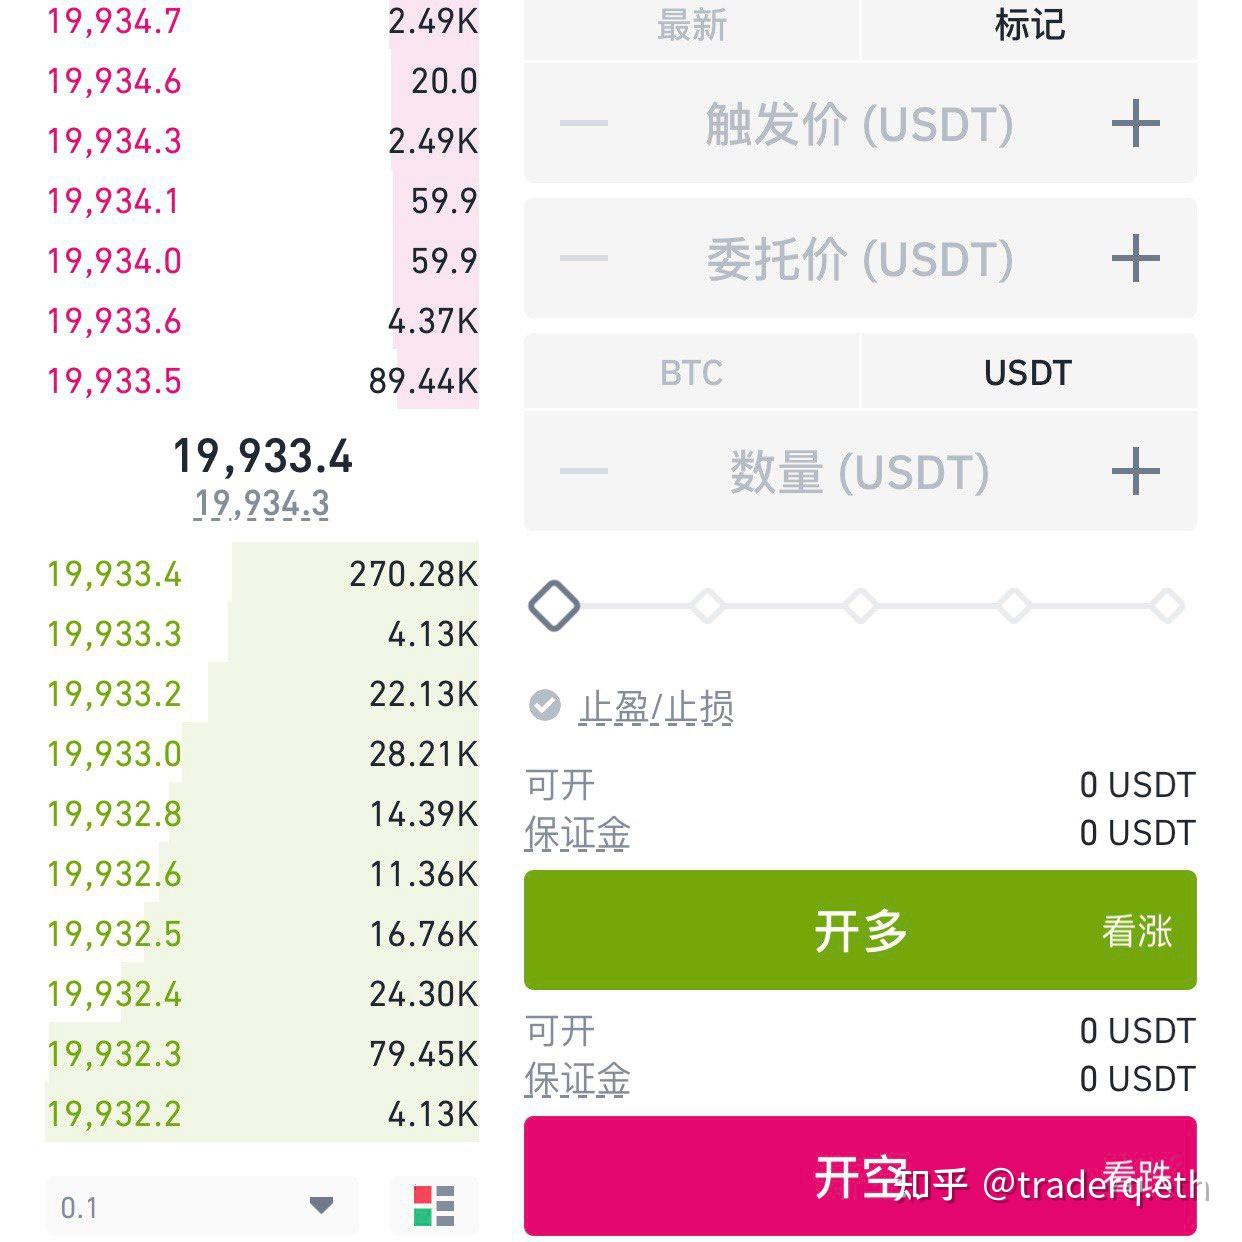Viewport: 1242px width, 1242px height.
Task: Switch to the 标记 price tab
Action: click(x=1030, y=27)
